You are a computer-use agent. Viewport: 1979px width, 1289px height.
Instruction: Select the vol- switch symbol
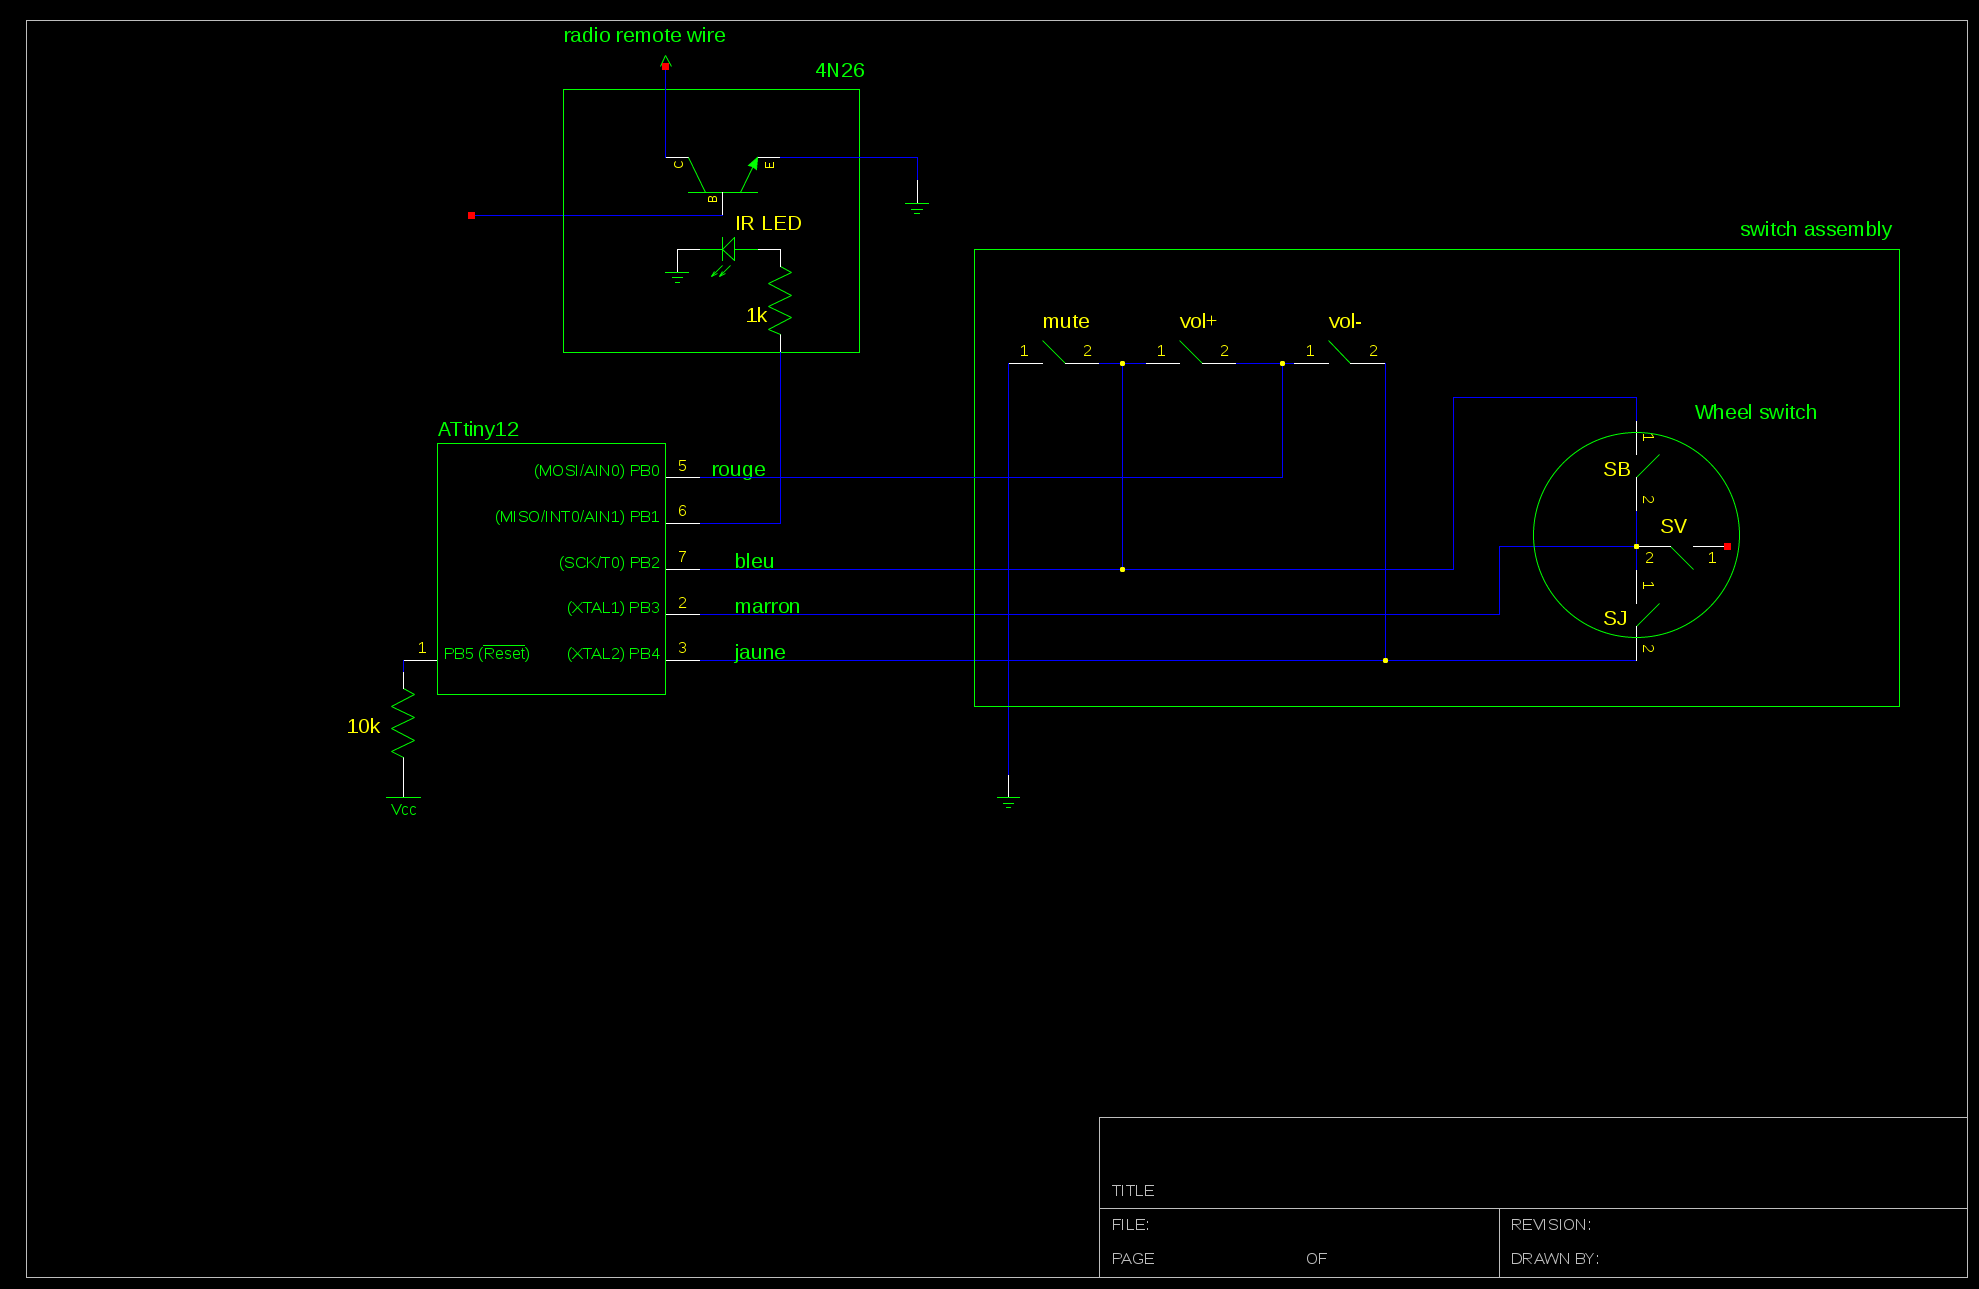[1340, 352]
